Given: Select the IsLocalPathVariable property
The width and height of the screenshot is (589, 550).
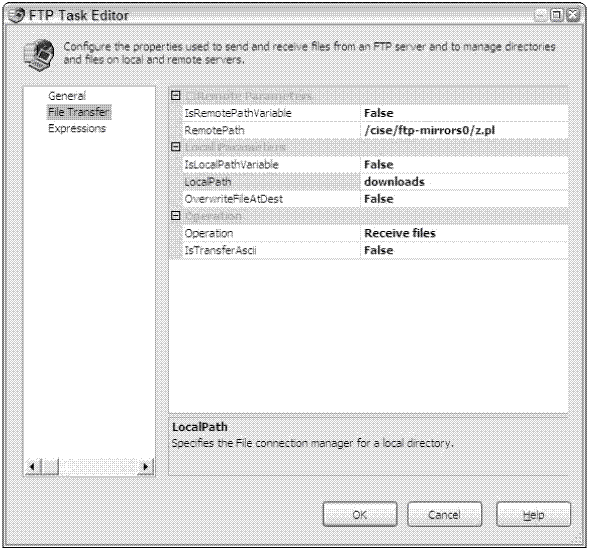Looking at the screenshot, I should coord(271,165).
